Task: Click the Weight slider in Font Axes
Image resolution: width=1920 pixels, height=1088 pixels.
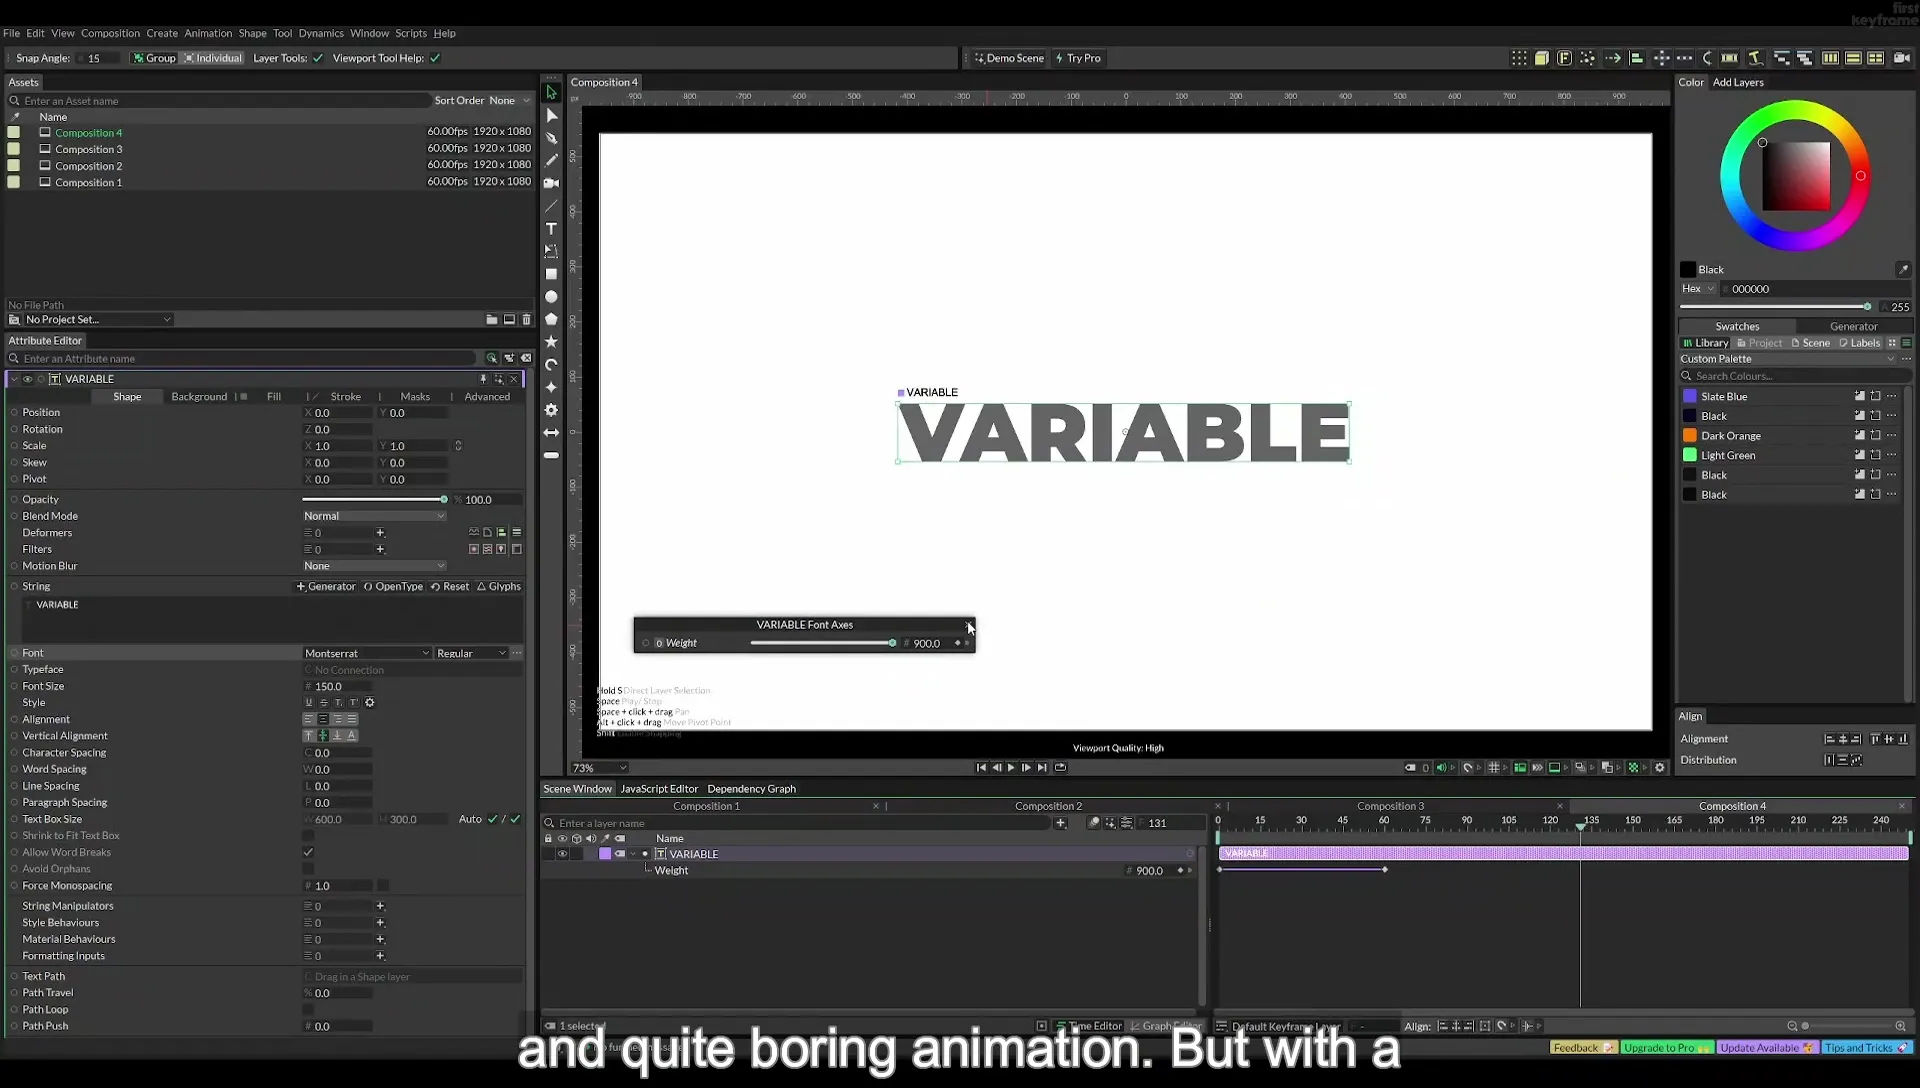Action: pyautogui.click(x=822, y=643)
